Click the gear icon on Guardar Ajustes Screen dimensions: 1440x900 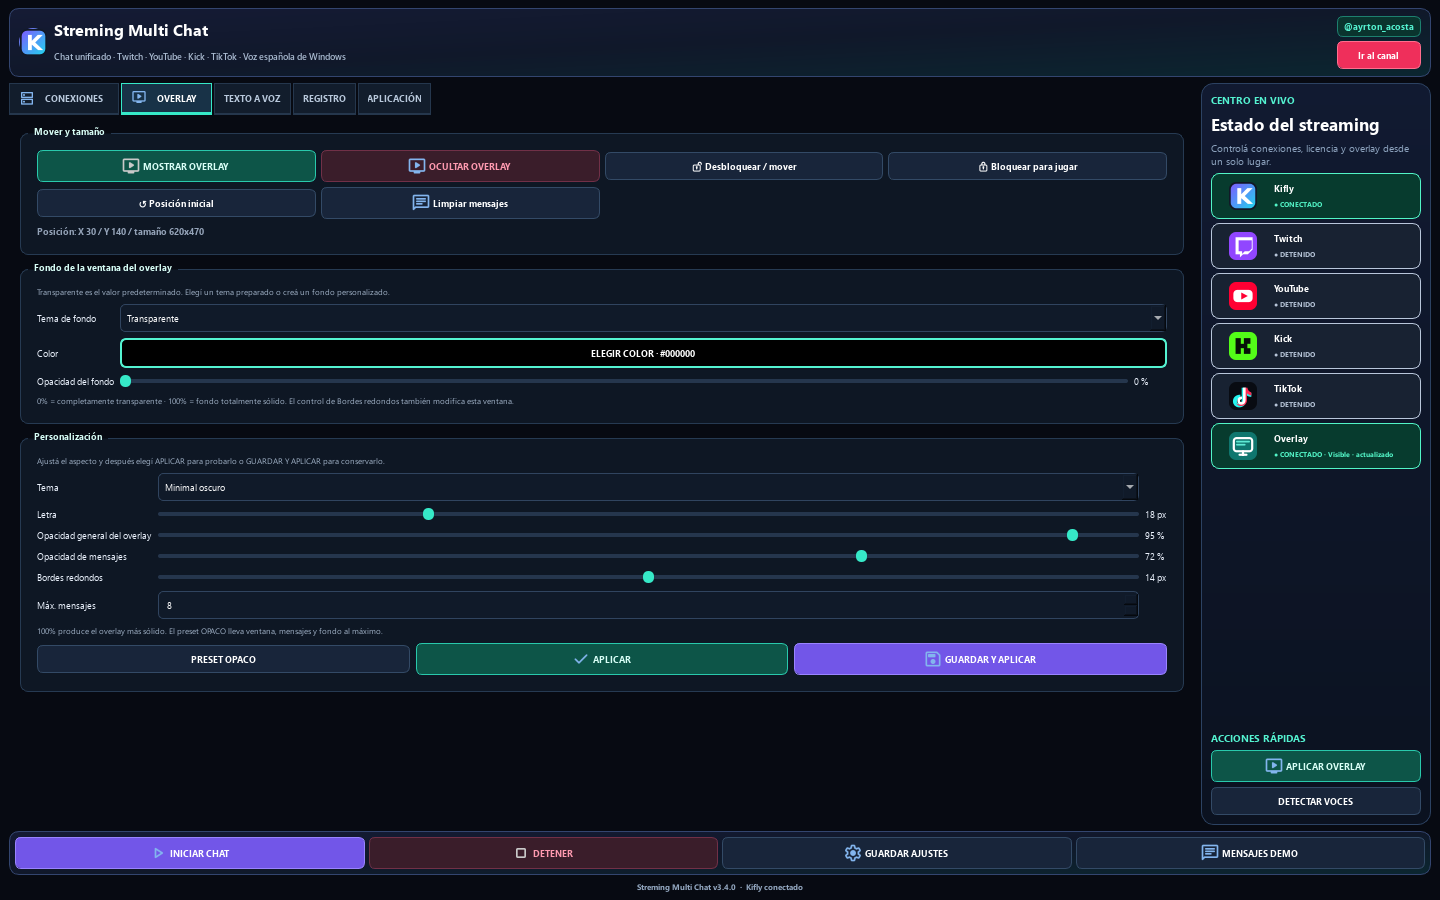pos(852,853)
